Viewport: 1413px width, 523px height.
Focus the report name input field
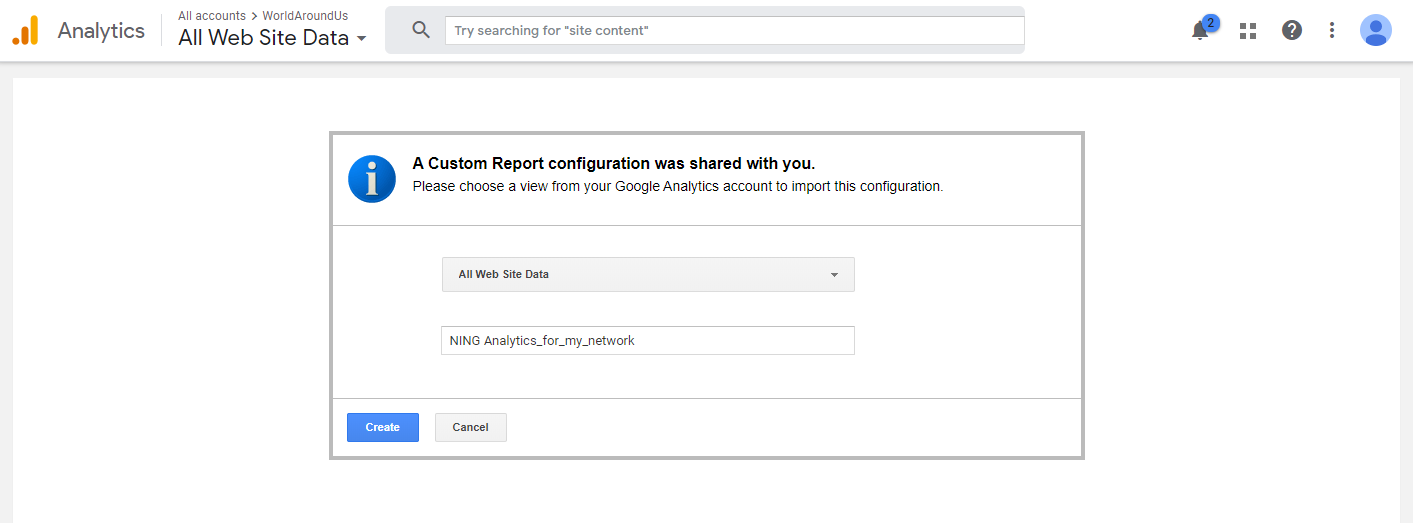pyautogui.click(x=648, y=340)
